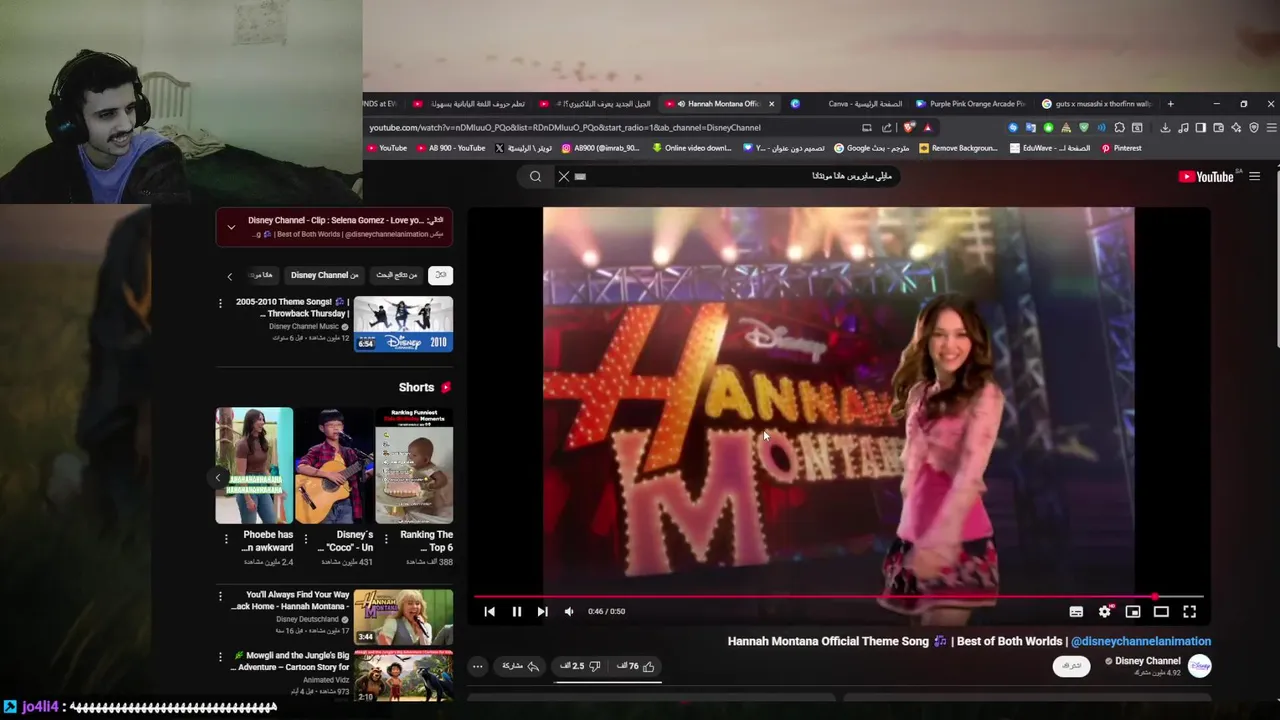Viewport: 1280px width, 720px height.
Task: Select the 'Disney Channel' filter chip
Action: 324,275
